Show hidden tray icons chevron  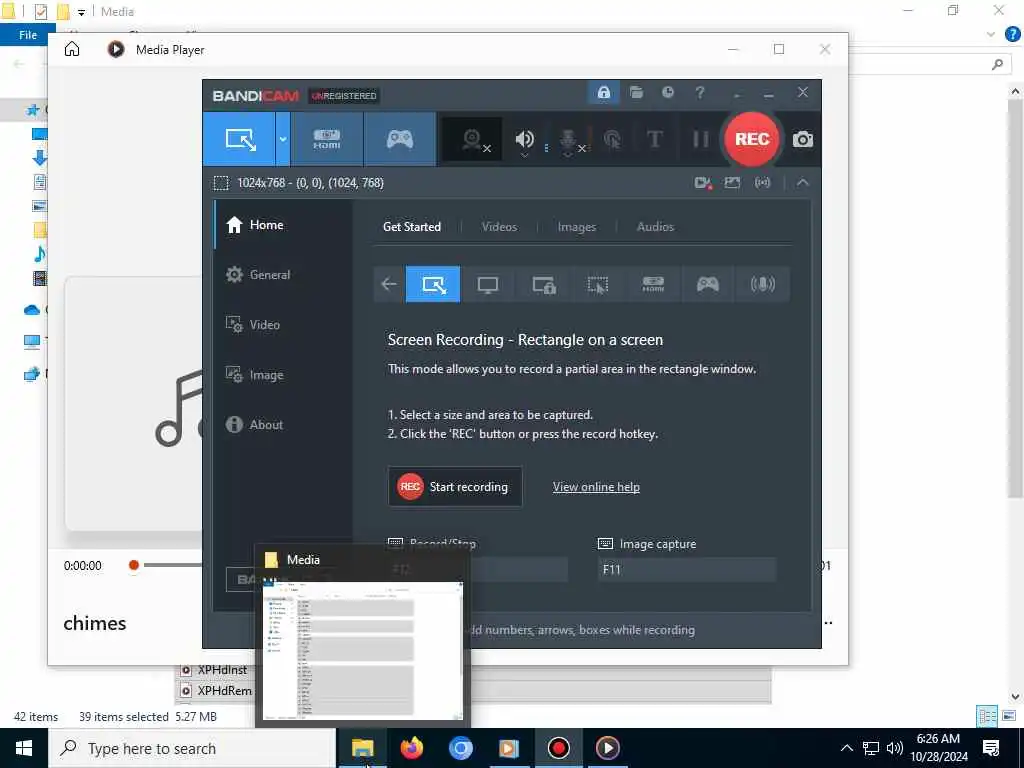point(846,748)
